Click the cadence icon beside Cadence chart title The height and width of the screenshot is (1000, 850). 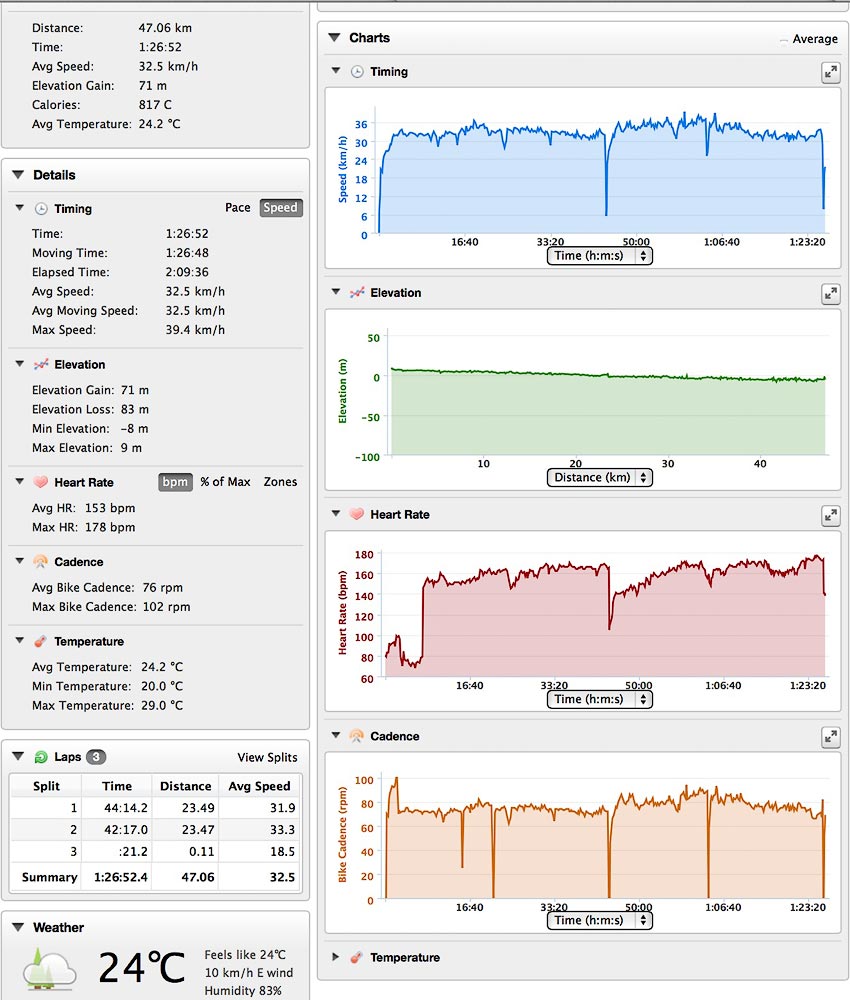point(357,736)
